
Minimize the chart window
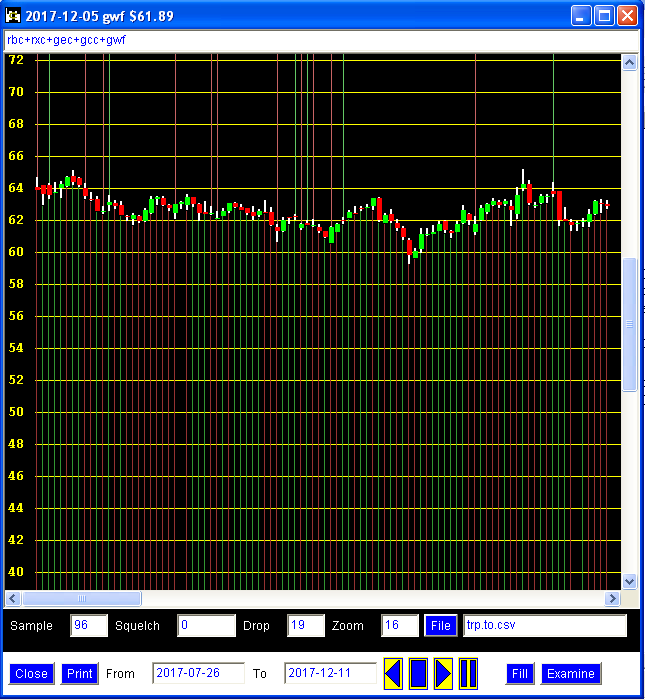tap(581, 16)
